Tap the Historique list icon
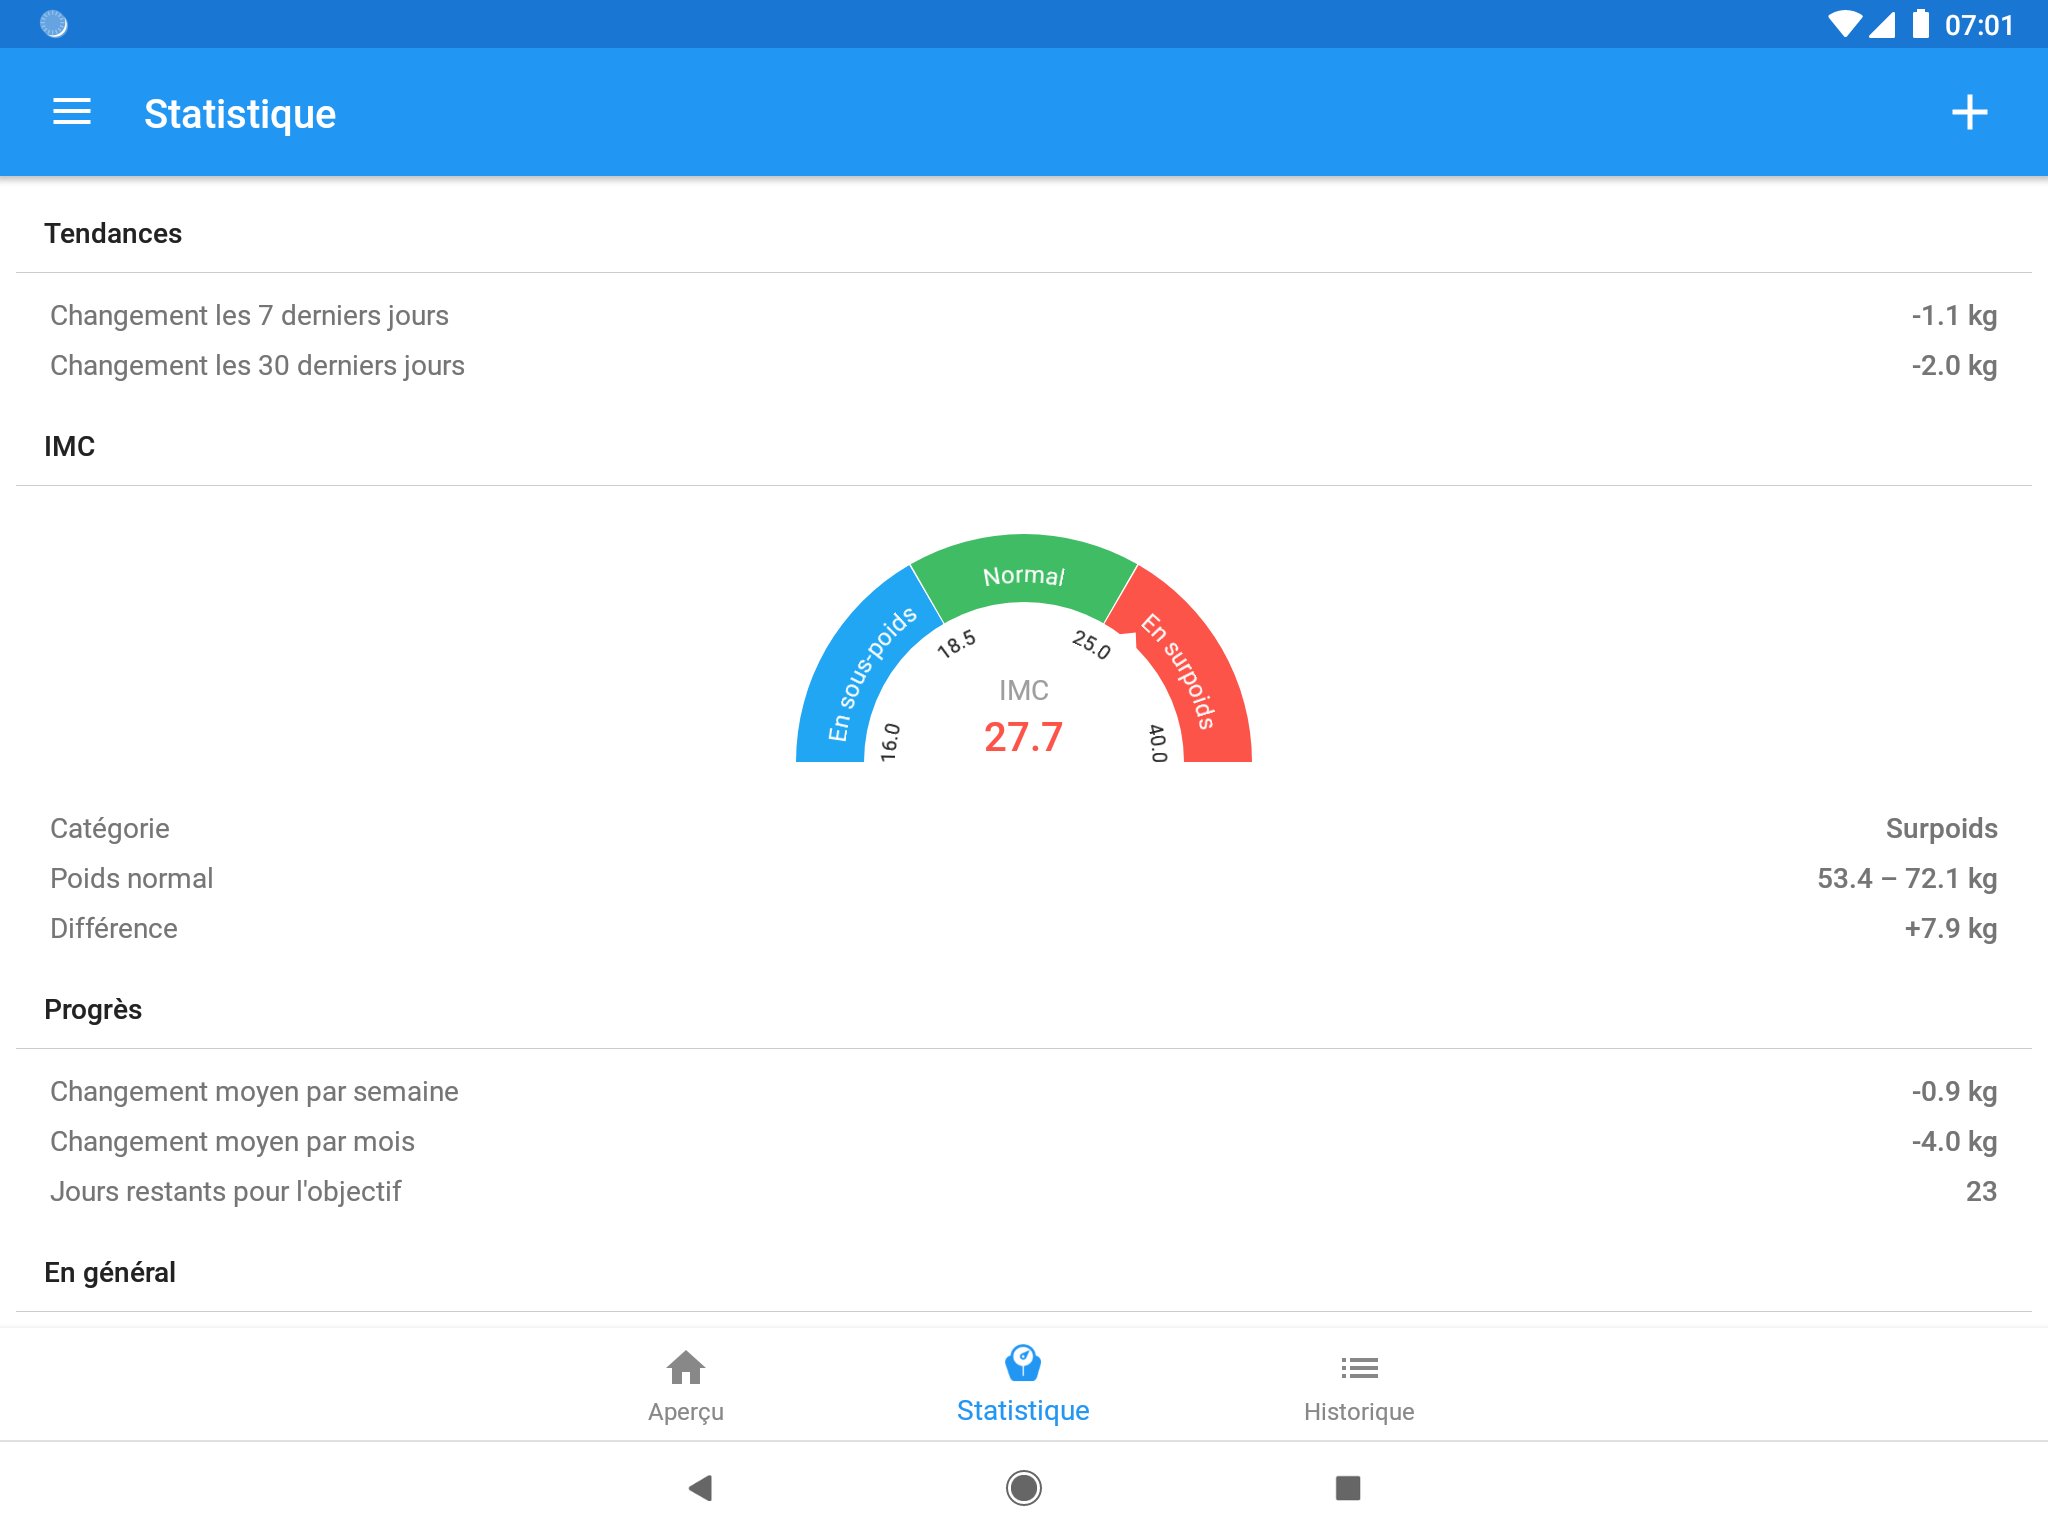This screenshot has height=1536, width=2048. pyautogui.click(x=1358, y=1367)
